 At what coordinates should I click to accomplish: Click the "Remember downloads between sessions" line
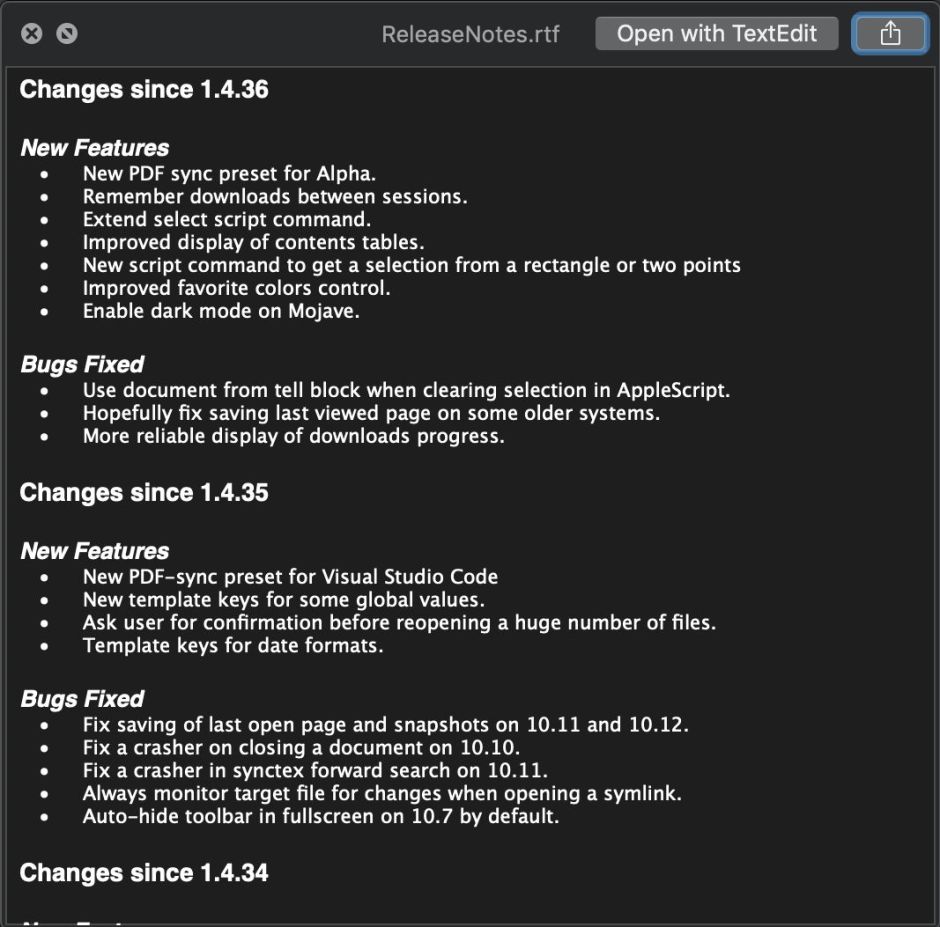pos(275,196)
